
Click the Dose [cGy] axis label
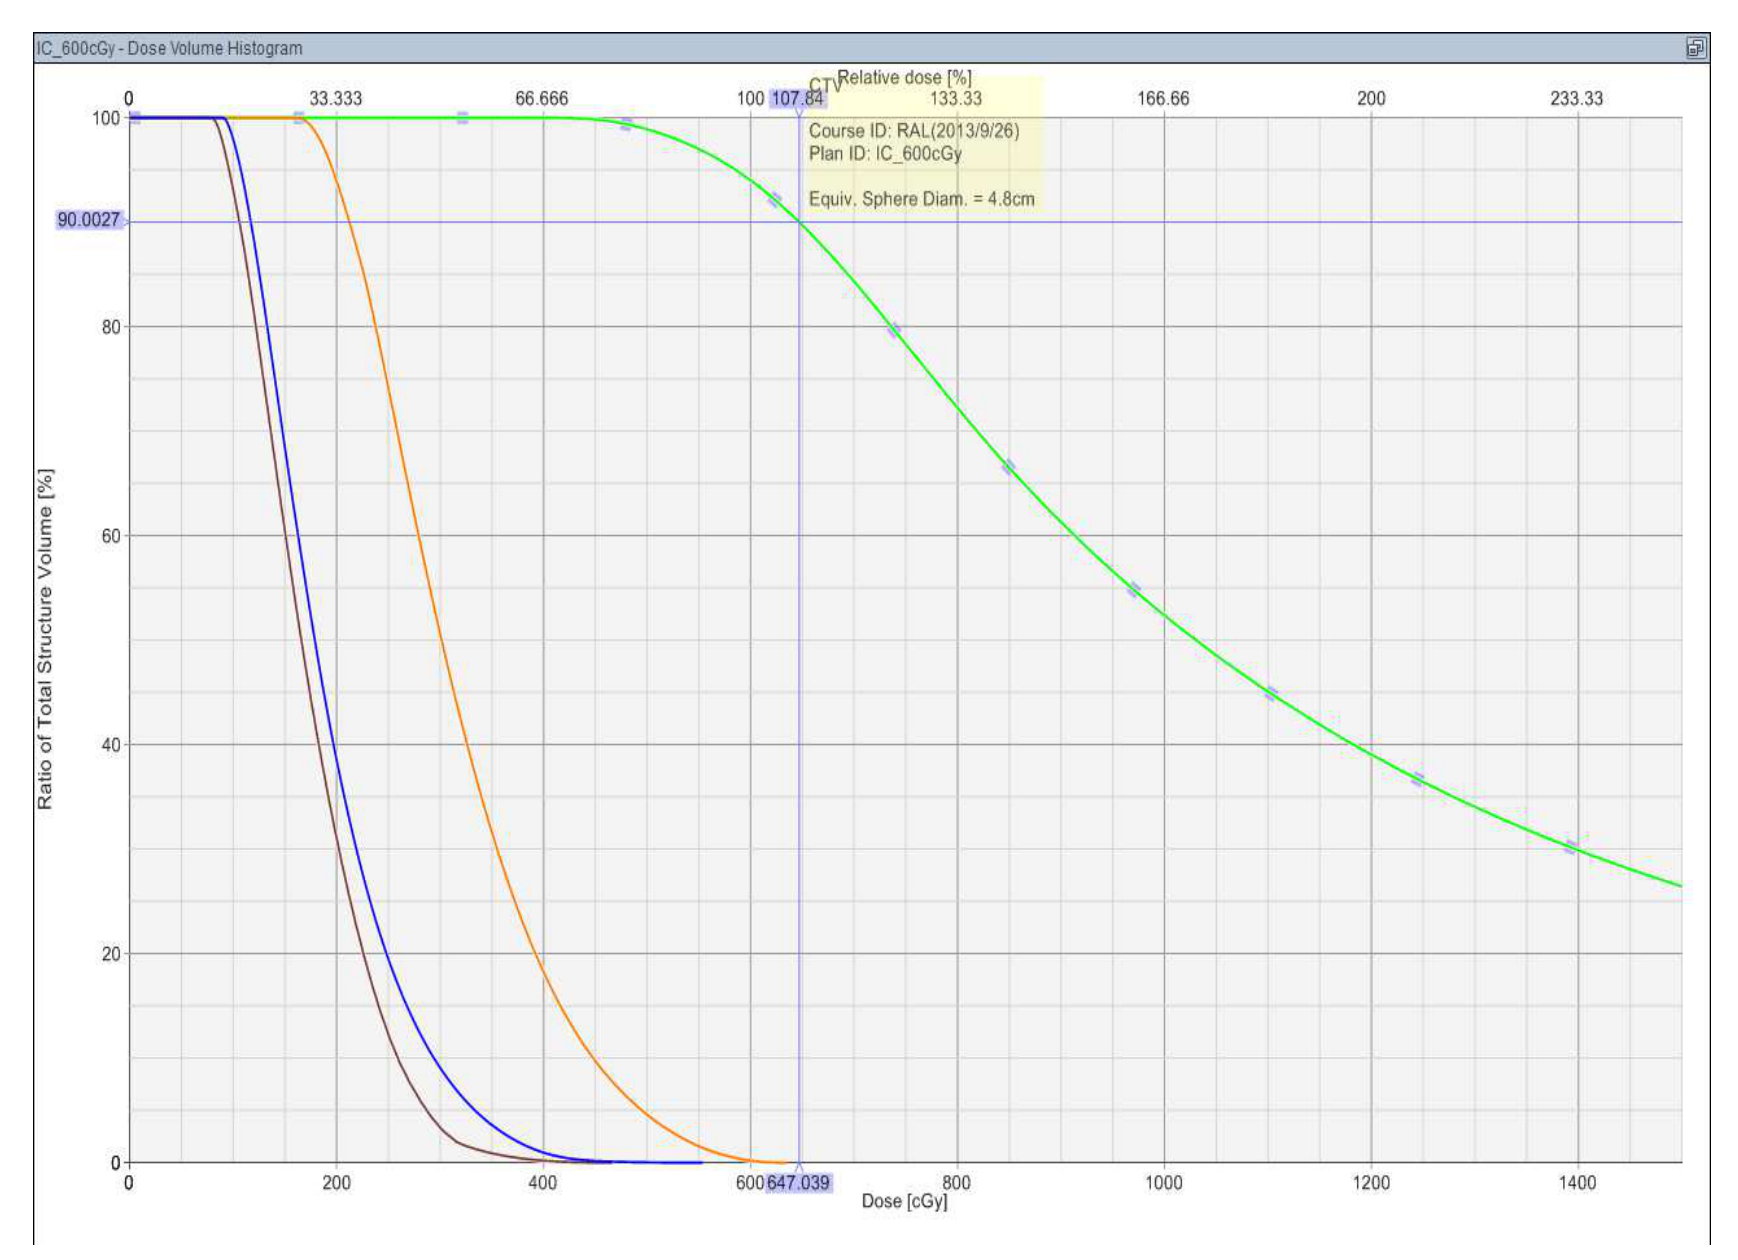tap(904, 1201)
